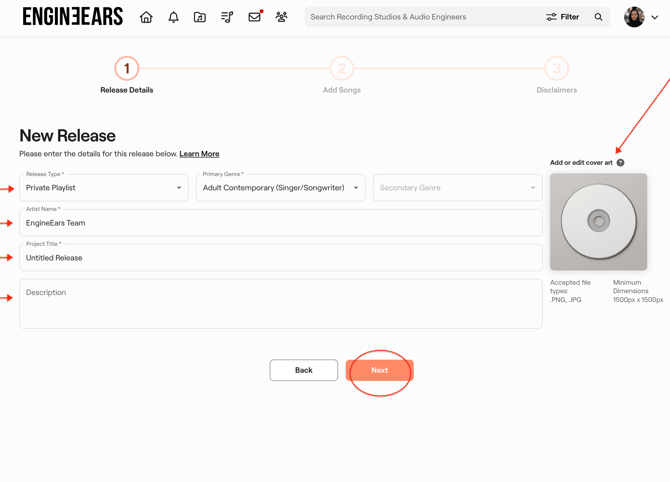
Task: Follow the Learn More link
Action: [199, 154]
